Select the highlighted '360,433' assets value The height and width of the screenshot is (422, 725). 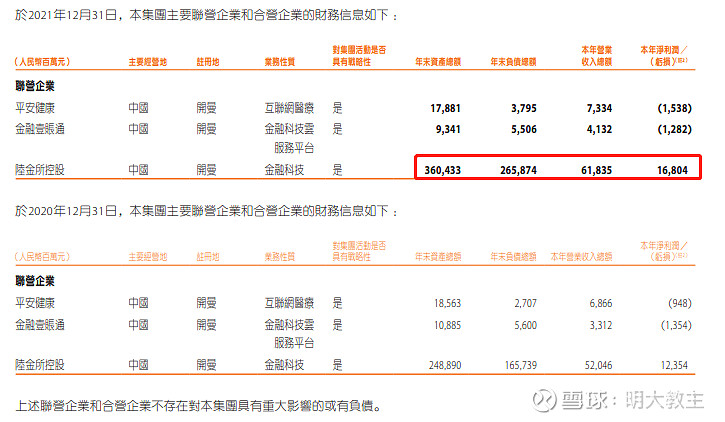(x=442, y=170)
